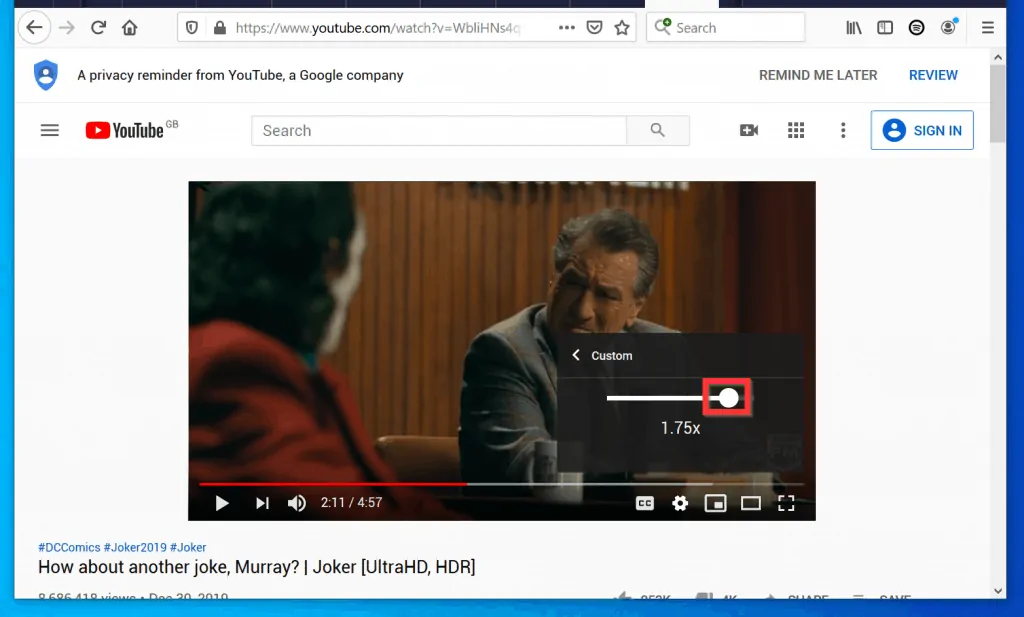Click the 2:11 / 4:57 time display

click(x=351, y=503)
